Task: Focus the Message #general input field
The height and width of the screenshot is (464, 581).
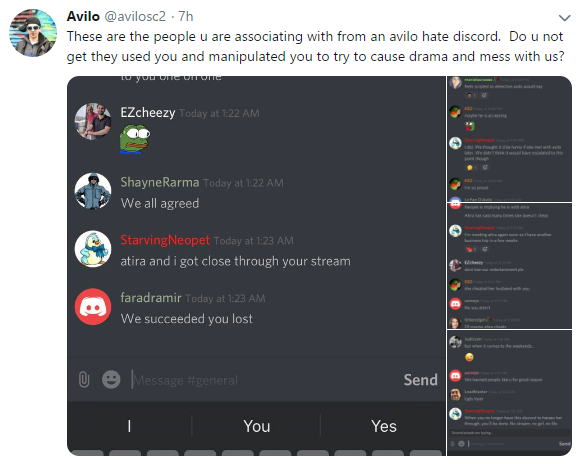Action: (x=263, y=380)
